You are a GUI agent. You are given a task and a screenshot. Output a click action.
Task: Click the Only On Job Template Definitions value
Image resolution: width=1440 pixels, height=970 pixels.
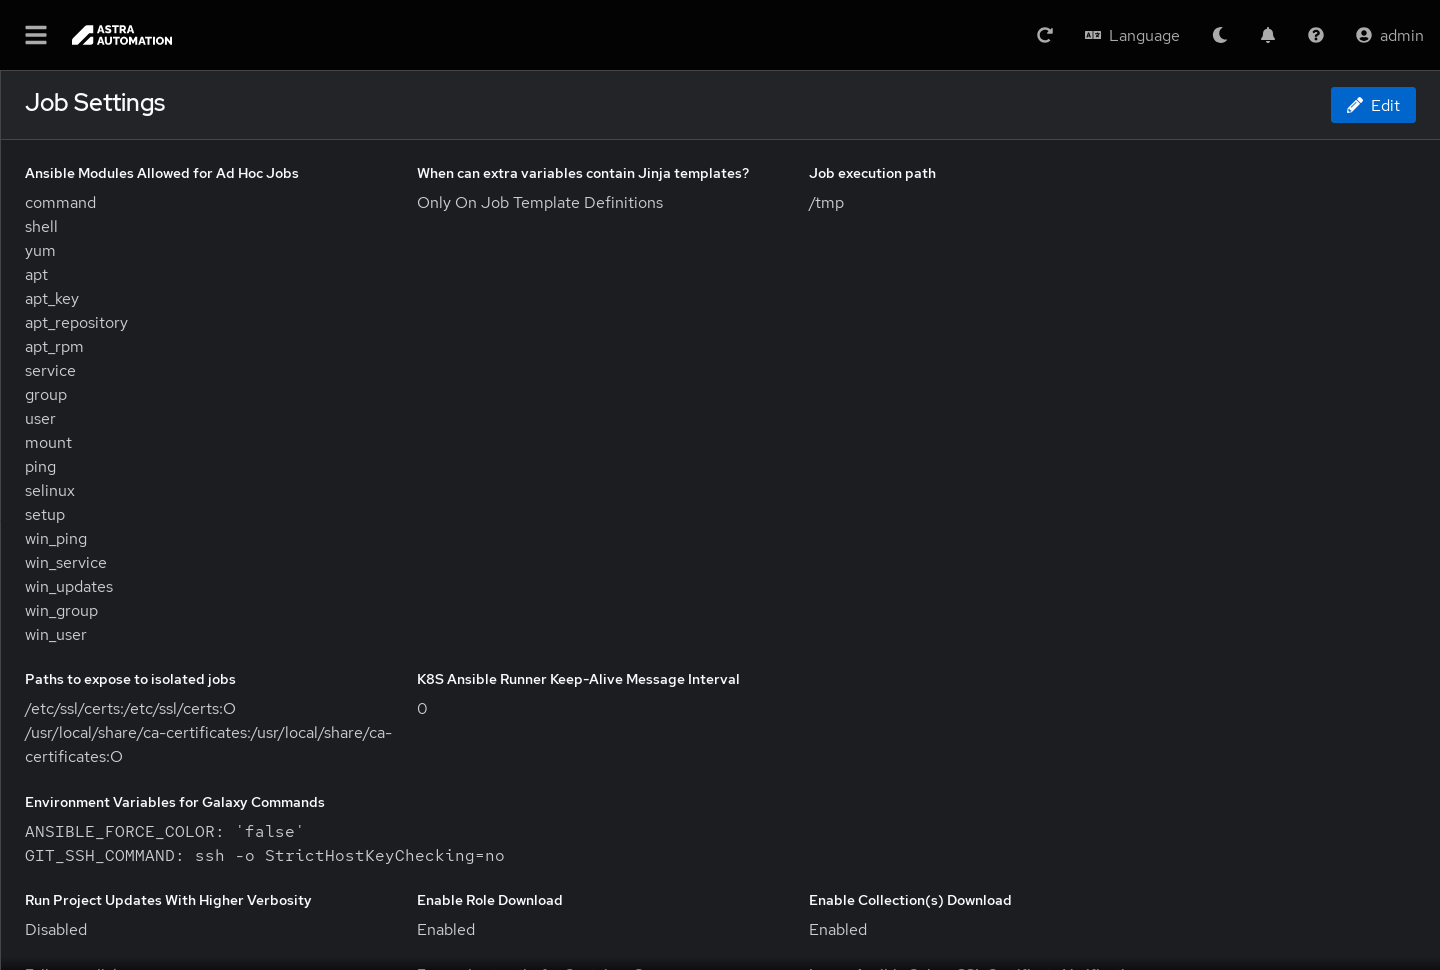pos(540,203)
